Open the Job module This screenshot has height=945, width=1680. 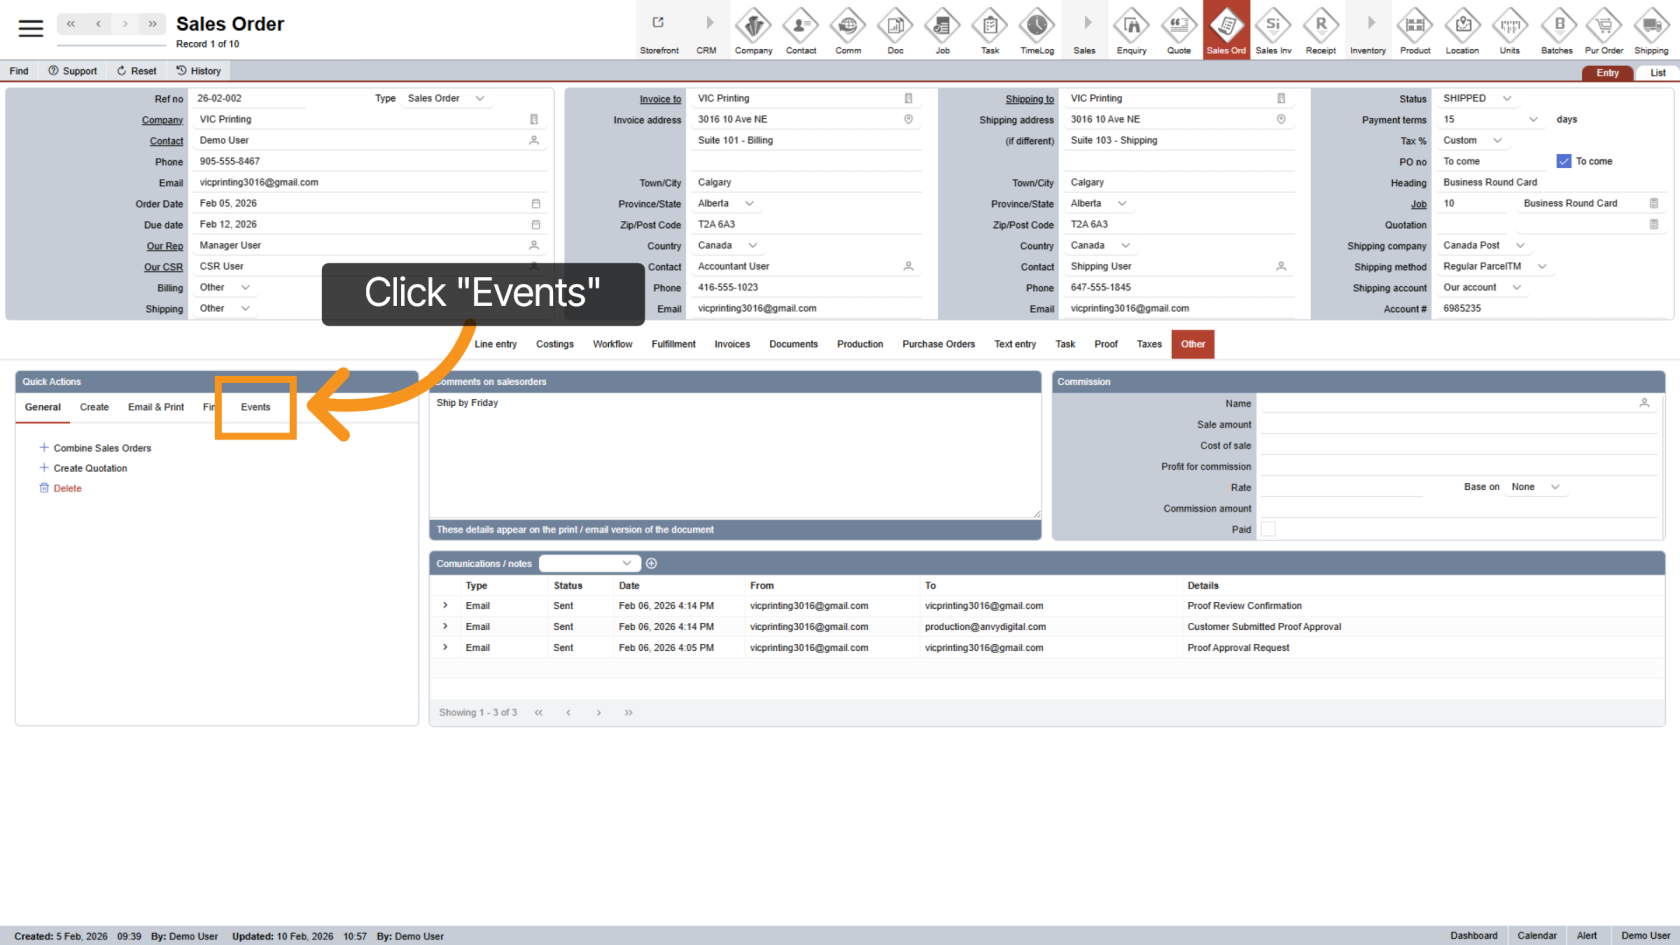point(942,30)
